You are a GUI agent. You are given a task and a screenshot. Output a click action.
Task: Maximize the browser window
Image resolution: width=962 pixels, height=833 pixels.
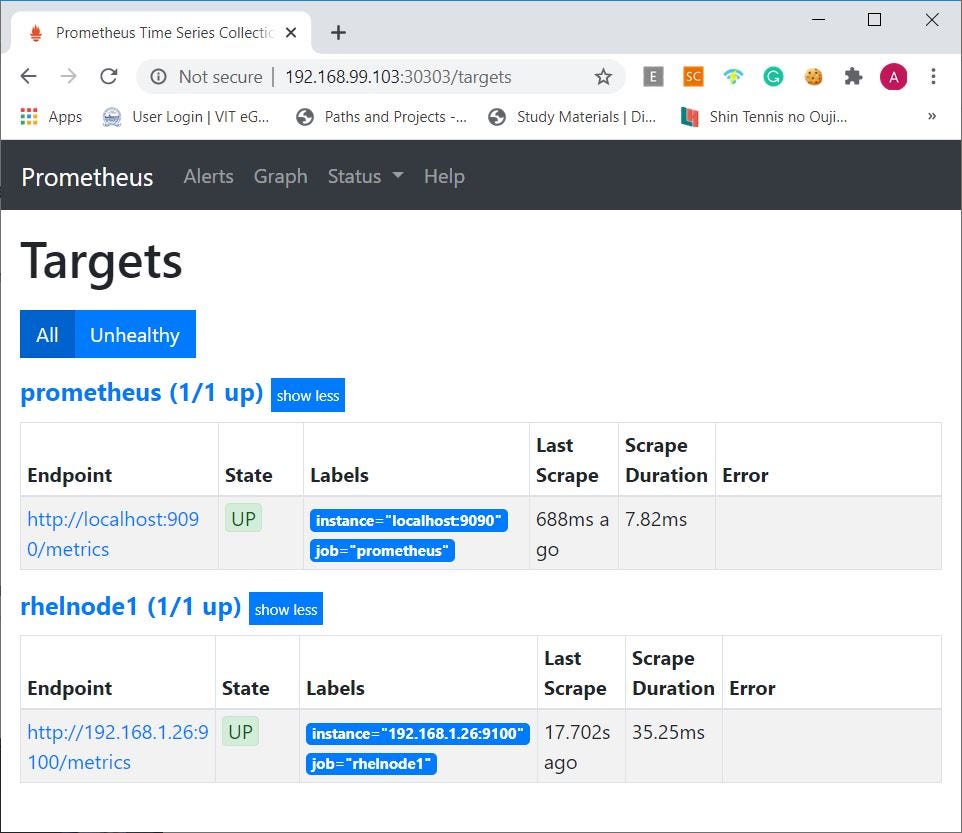[x=874, y=20]
